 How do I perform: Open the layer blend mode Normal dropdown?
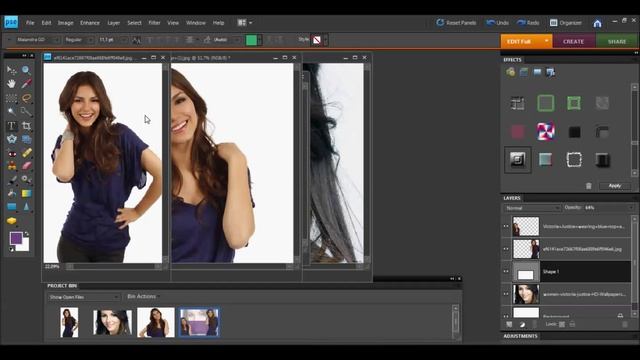click(533, 208)
